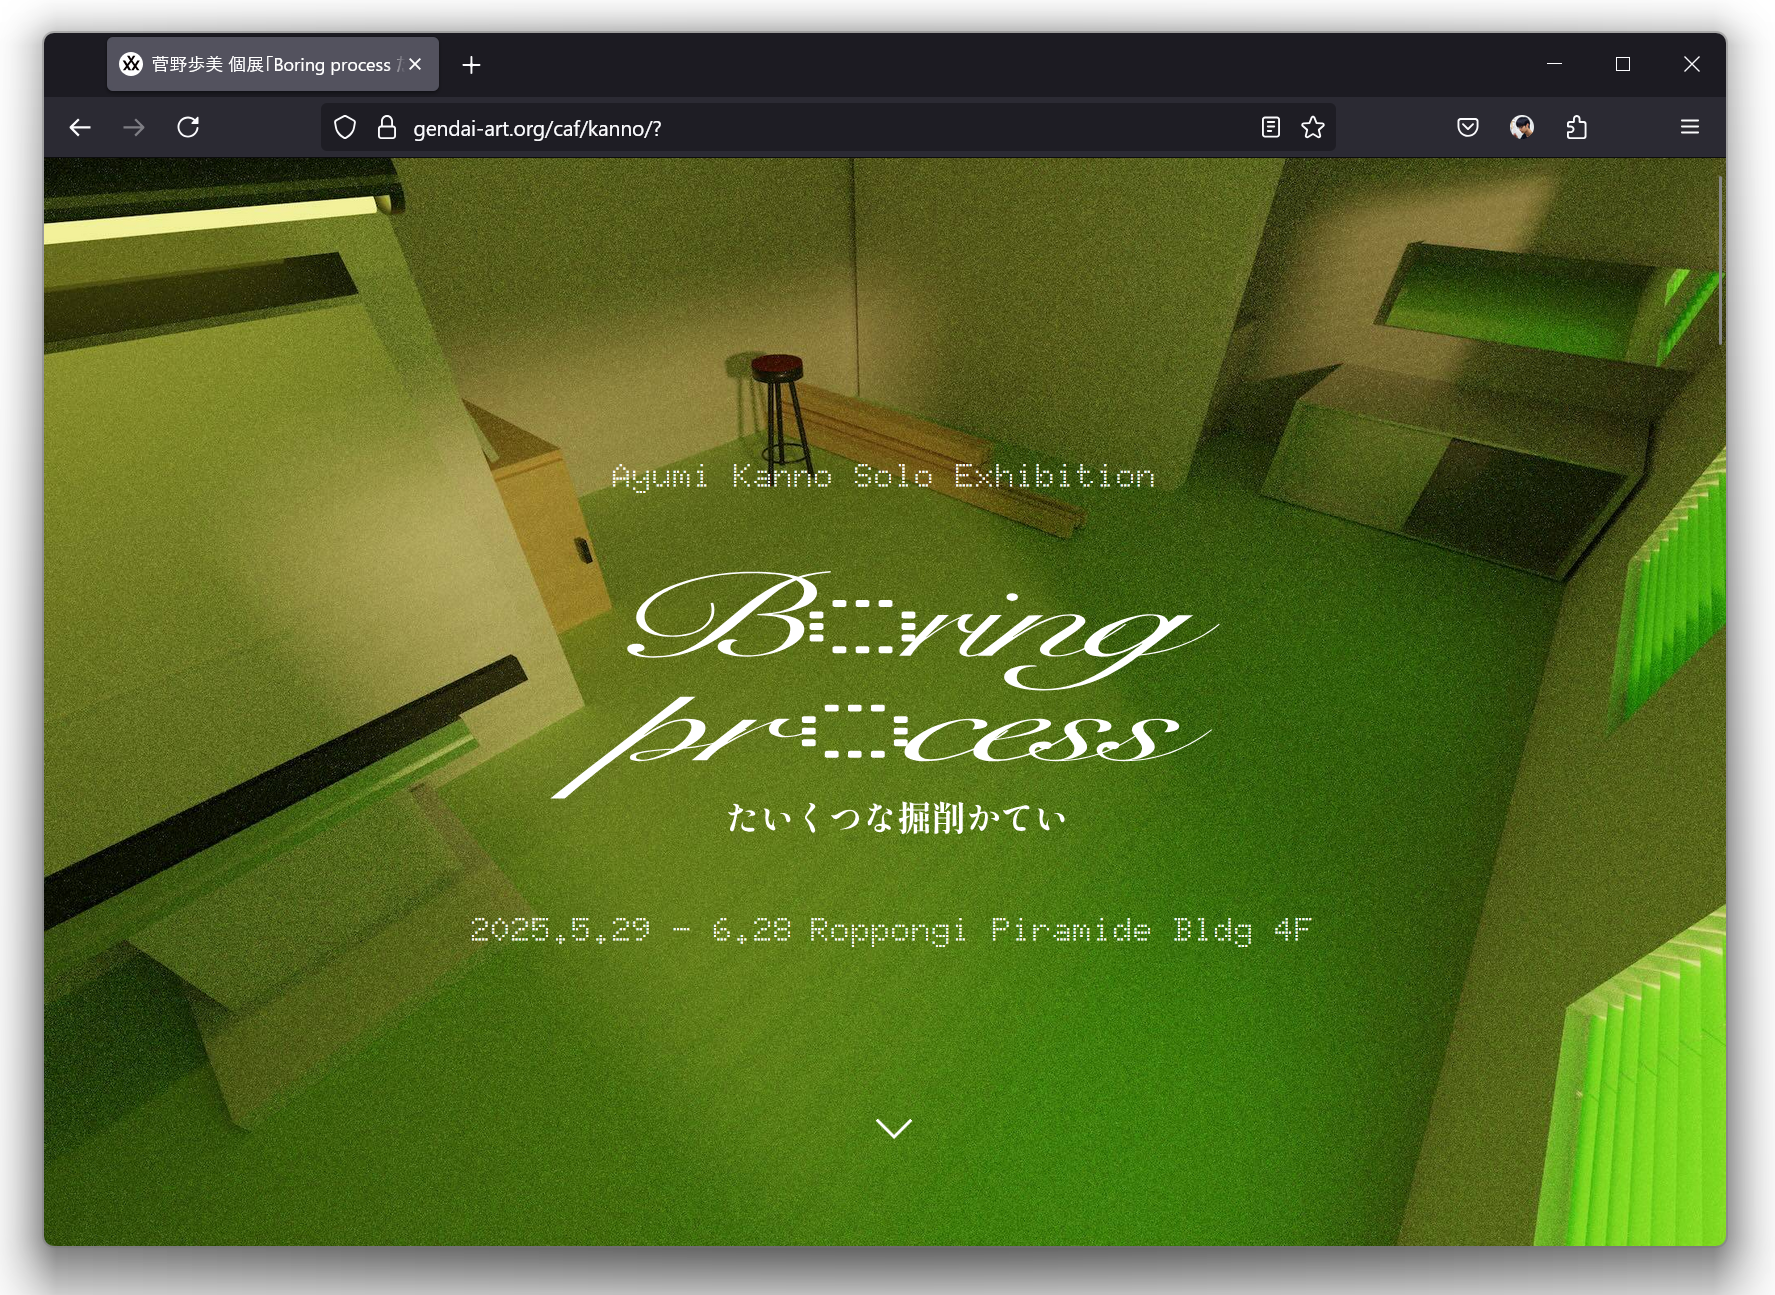Image resolution: width=1775 pixels, height=1295 pixels.
Task: Open the extensions puzzle icon
Action: click(1577, 127)
